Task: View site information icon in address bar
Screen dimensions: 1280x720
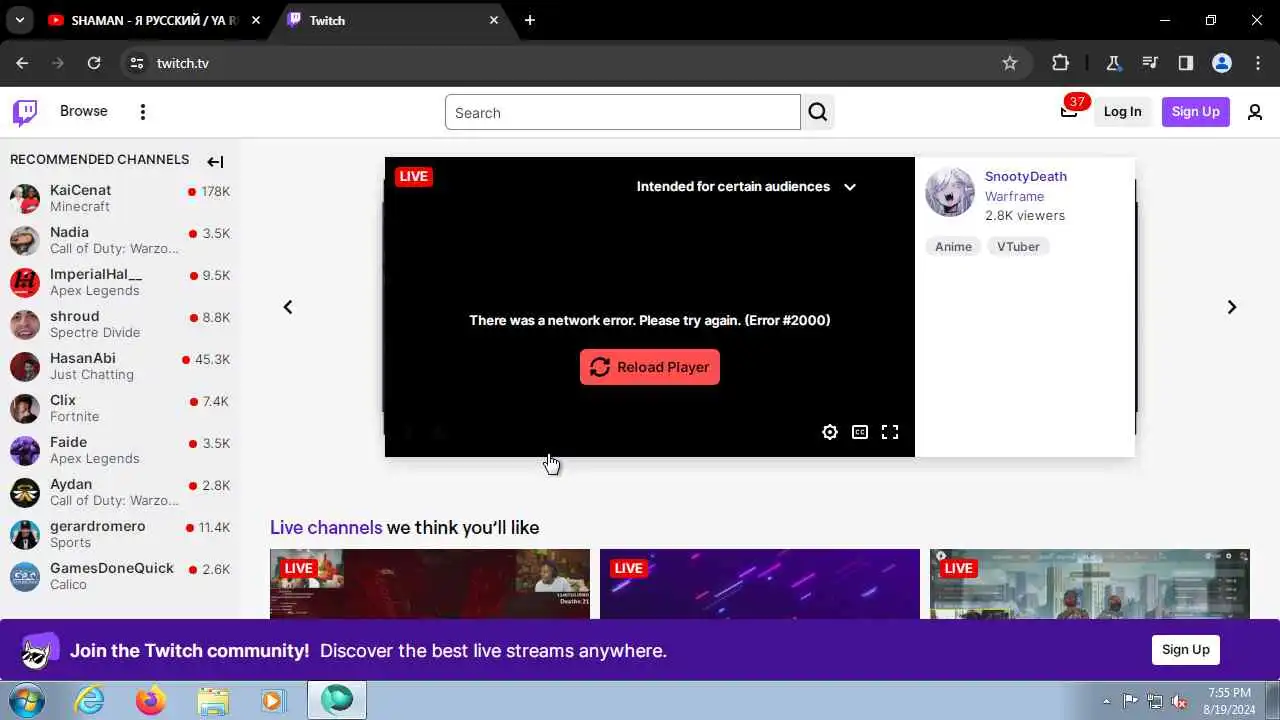Action: tap(137, 63)
